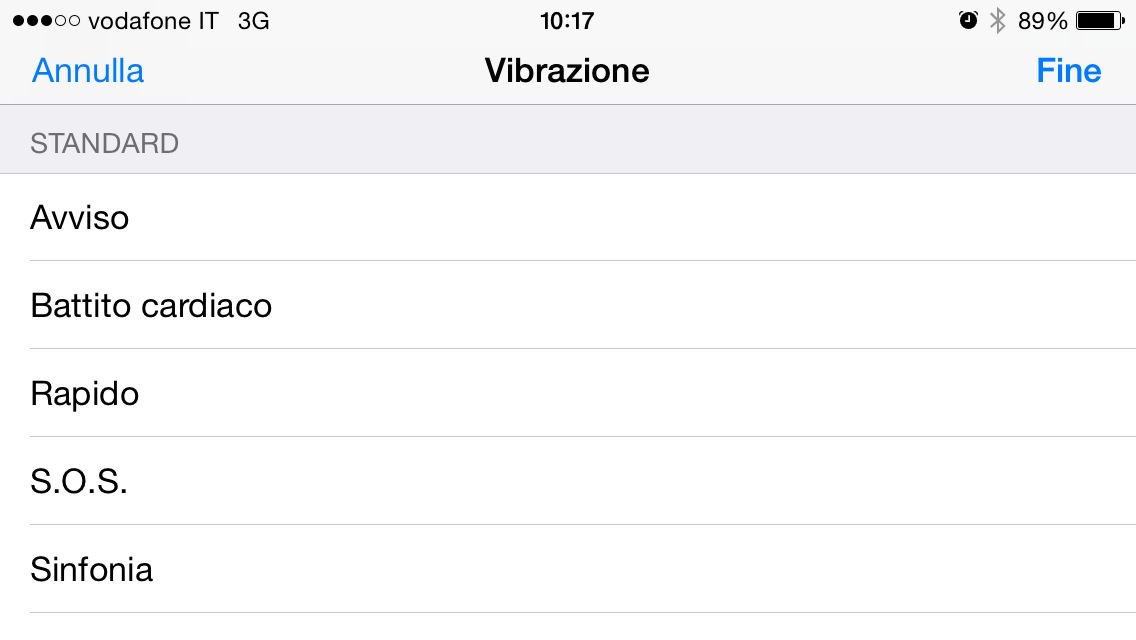
Task: Select the Avviso vibration pattern
Action: click(568, 218)
